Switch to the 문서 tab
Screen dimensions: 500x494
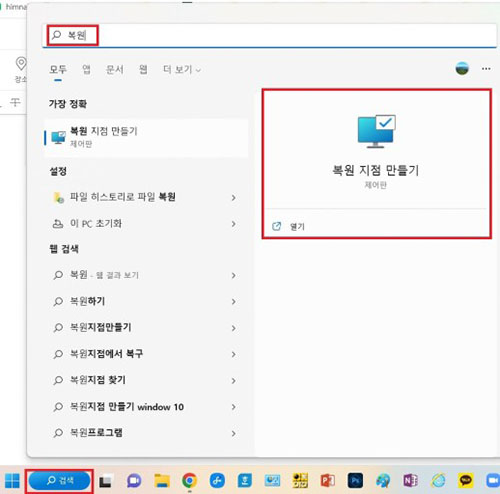coord(115,69)
